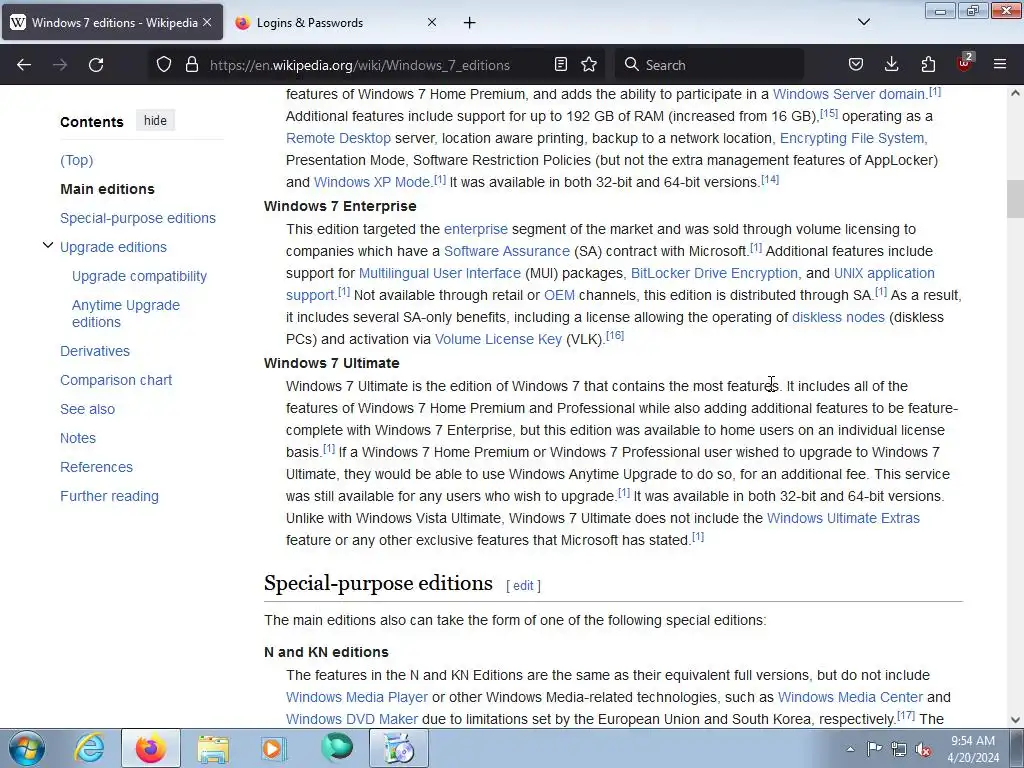Open the Windows XP Mode link
Image resolution: width=1024 pixels, height=768 pixels.
point(372,182)
